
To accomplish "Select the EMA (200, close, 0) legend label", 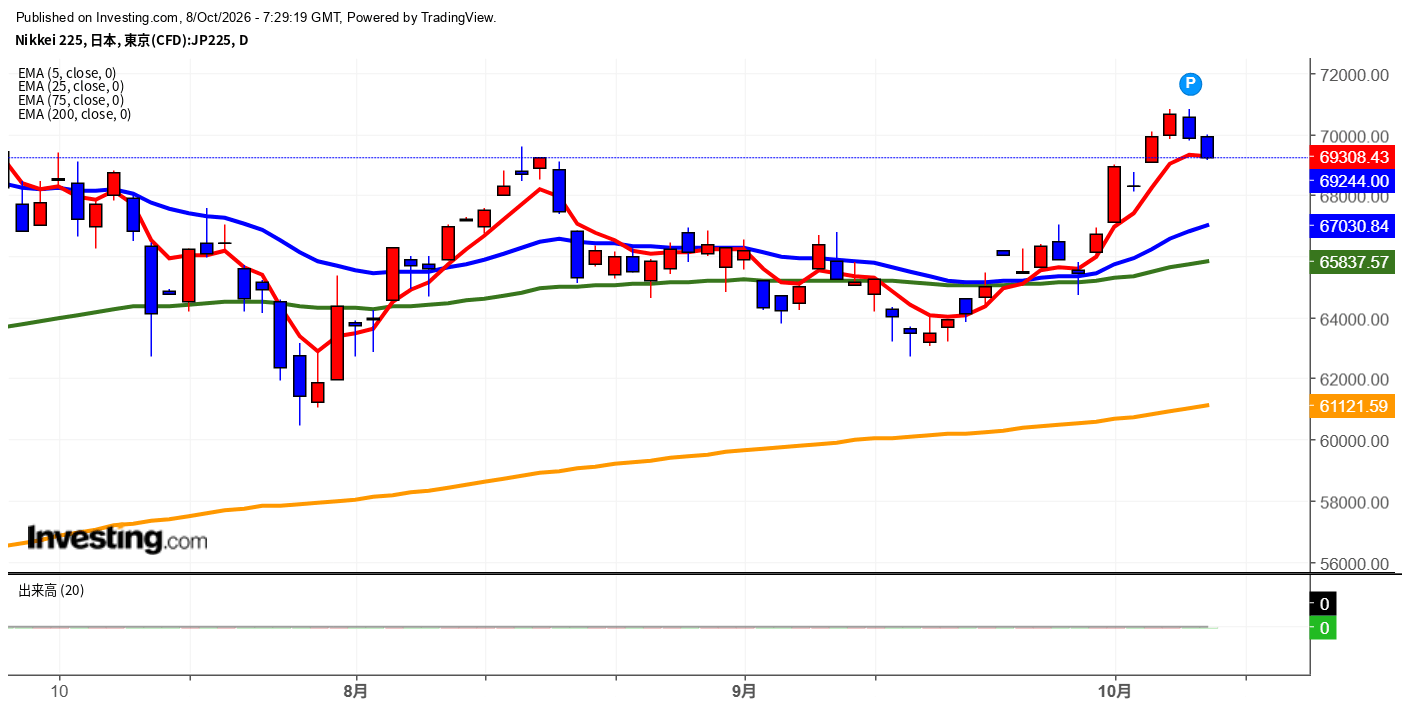I will [75, 114].
